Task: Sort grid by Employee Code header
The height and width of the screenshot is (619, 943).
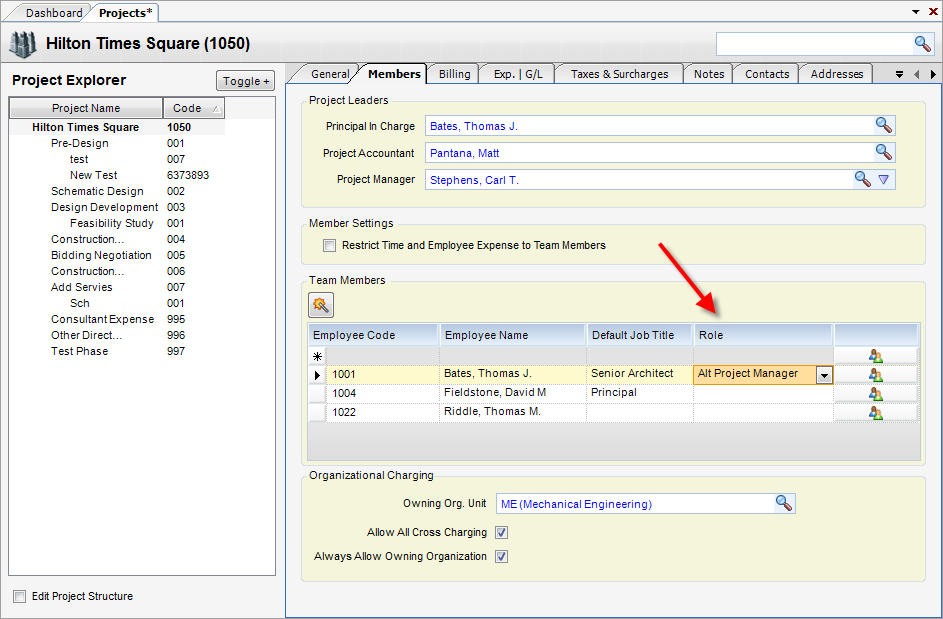Action: [373, 335]
